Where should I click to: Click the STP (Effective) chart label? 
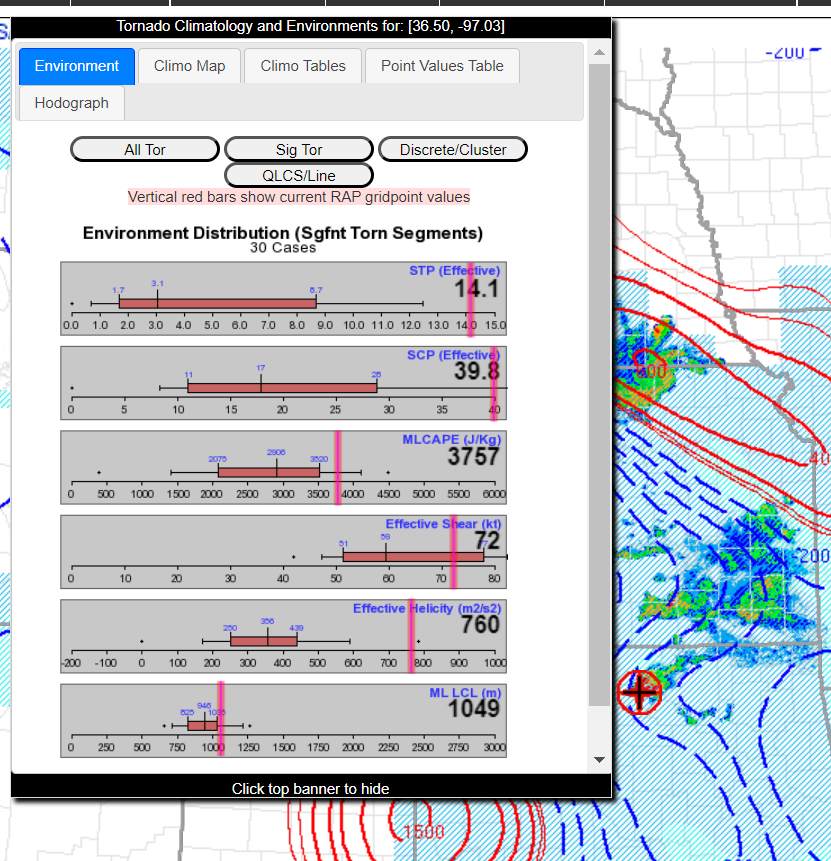(454, 271)
